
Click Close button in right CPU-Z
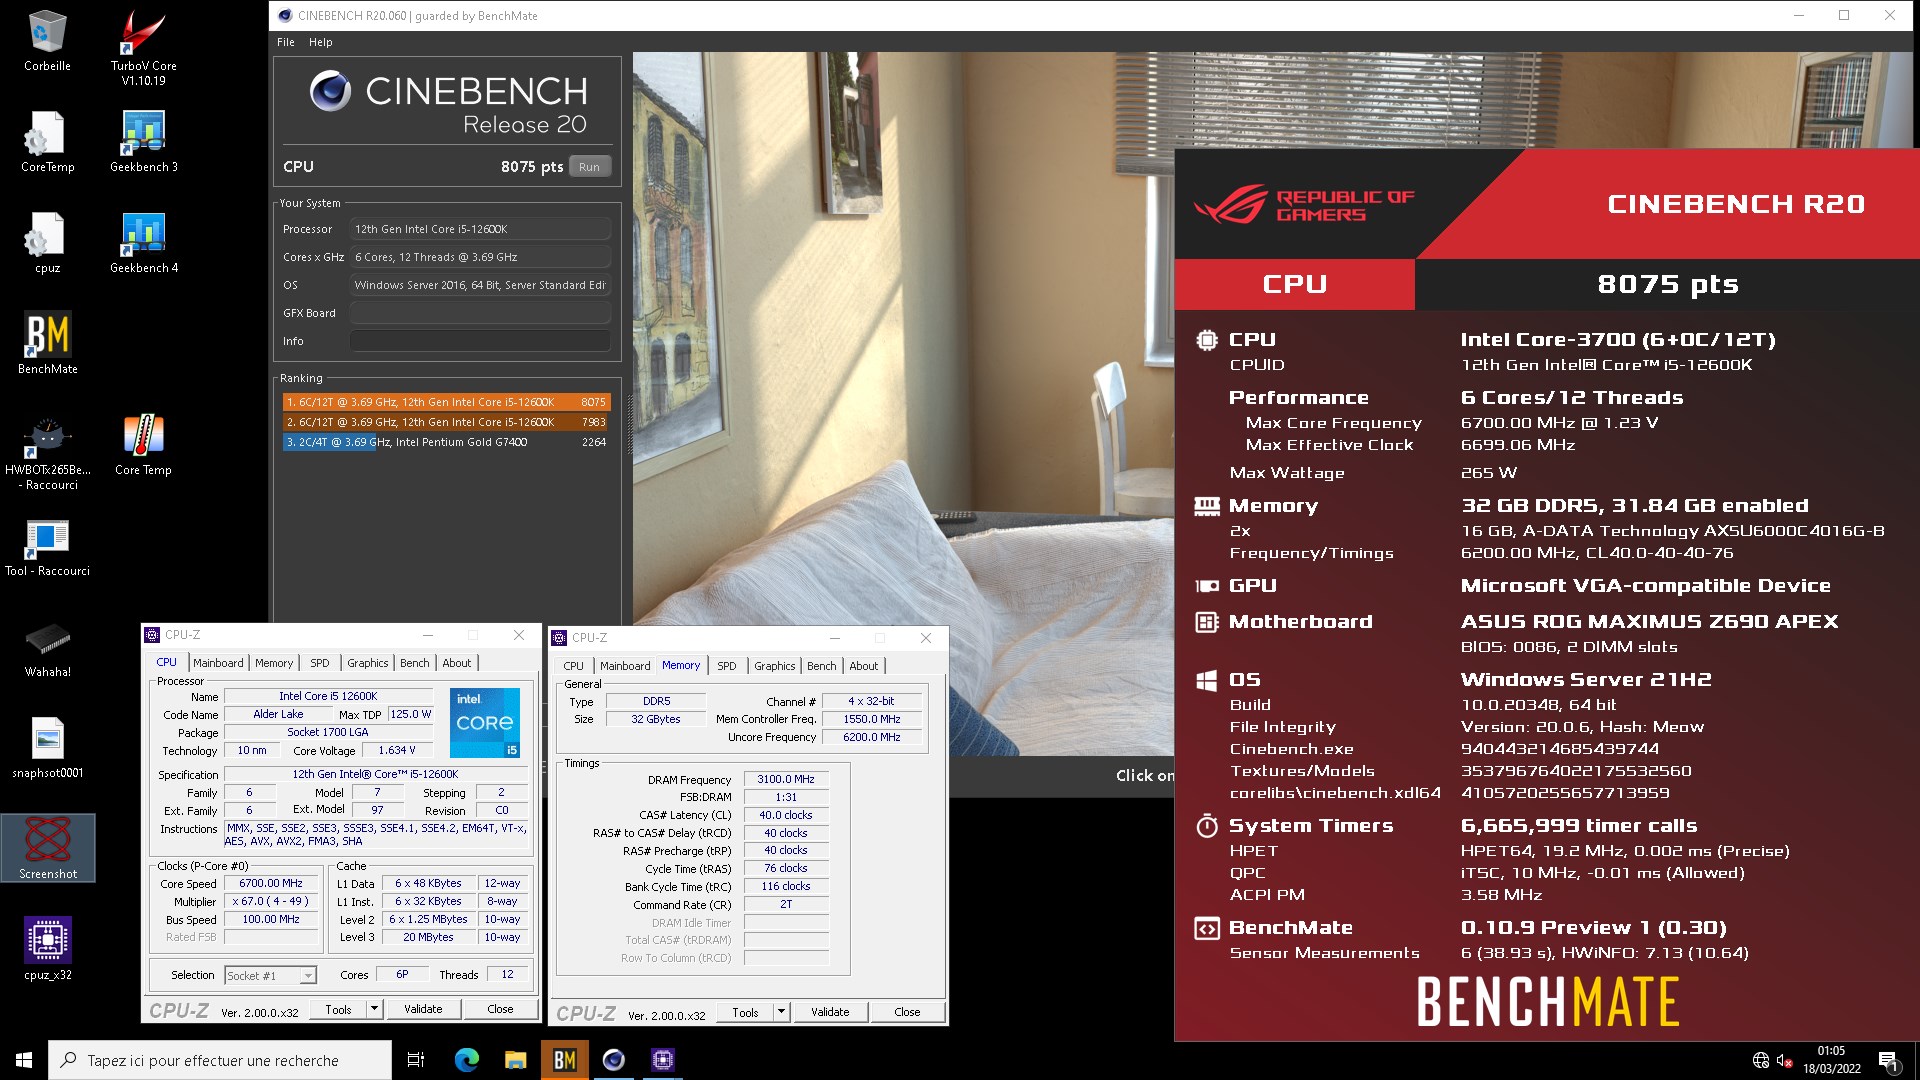907,1012
